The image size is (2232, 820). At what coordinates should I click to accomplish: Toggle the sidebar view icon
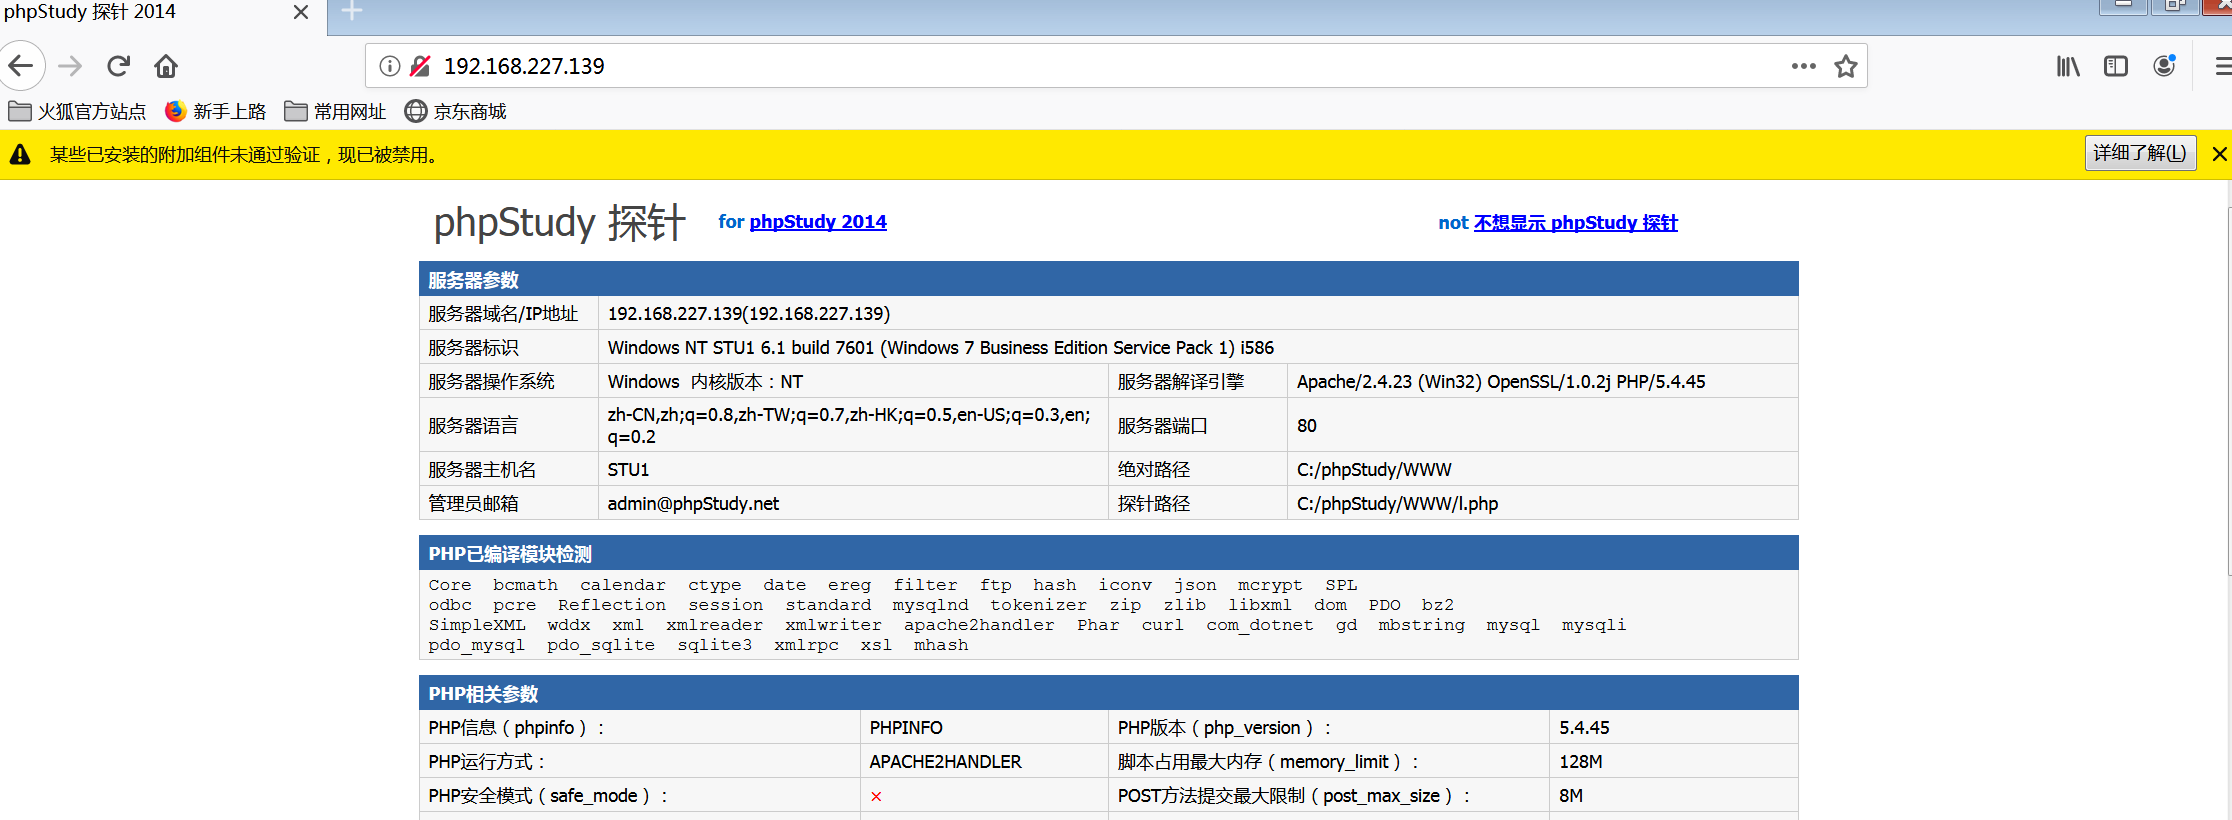pyautogui.click(x=2115, y=66)
